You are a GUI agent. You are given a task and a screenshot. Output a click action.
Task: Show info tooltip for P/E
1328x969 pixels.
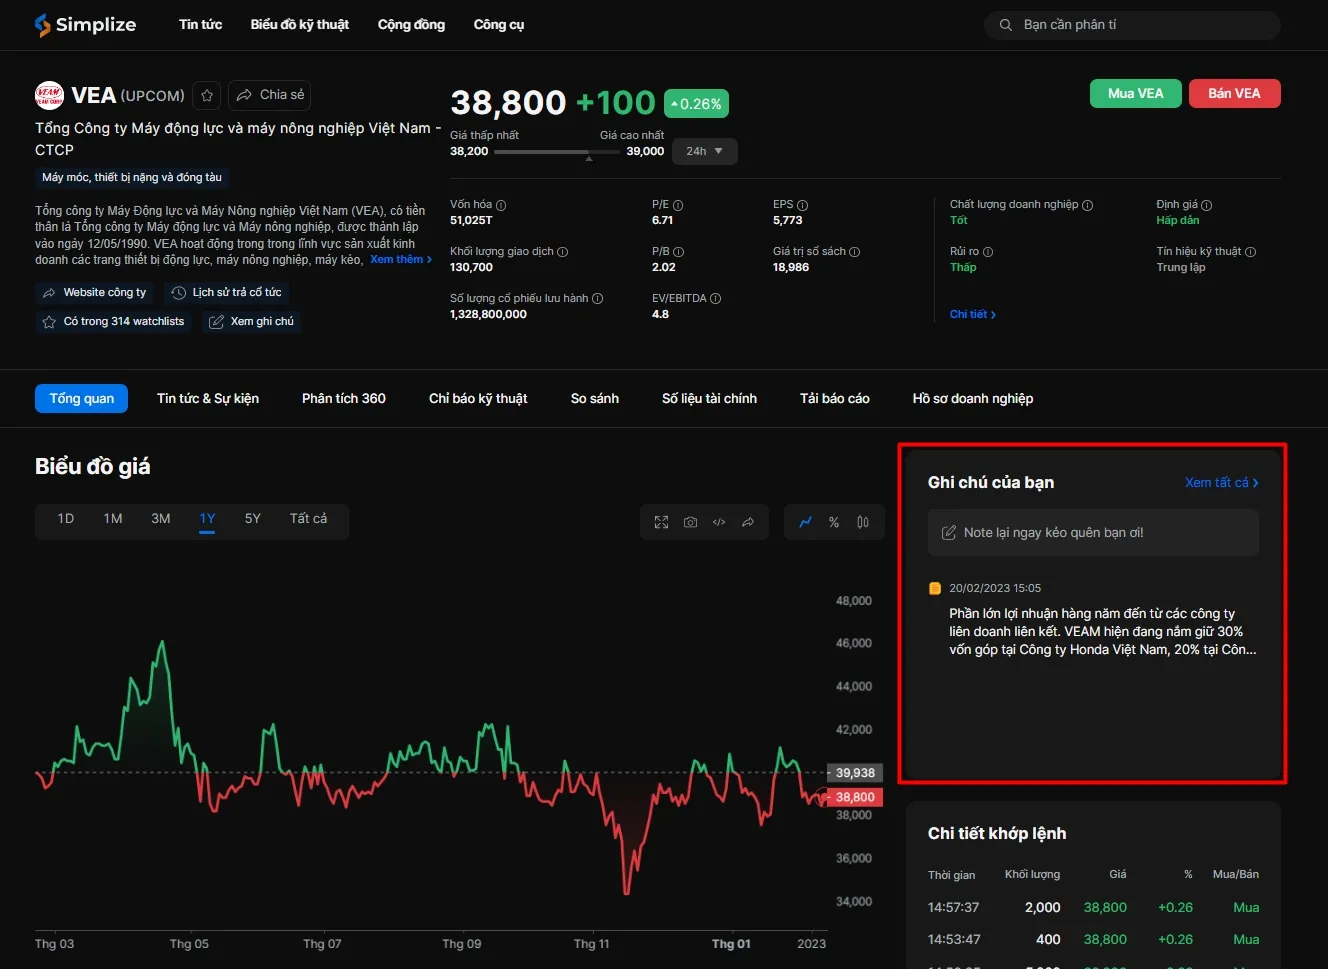pyautogui.click(x=678, y=205)
